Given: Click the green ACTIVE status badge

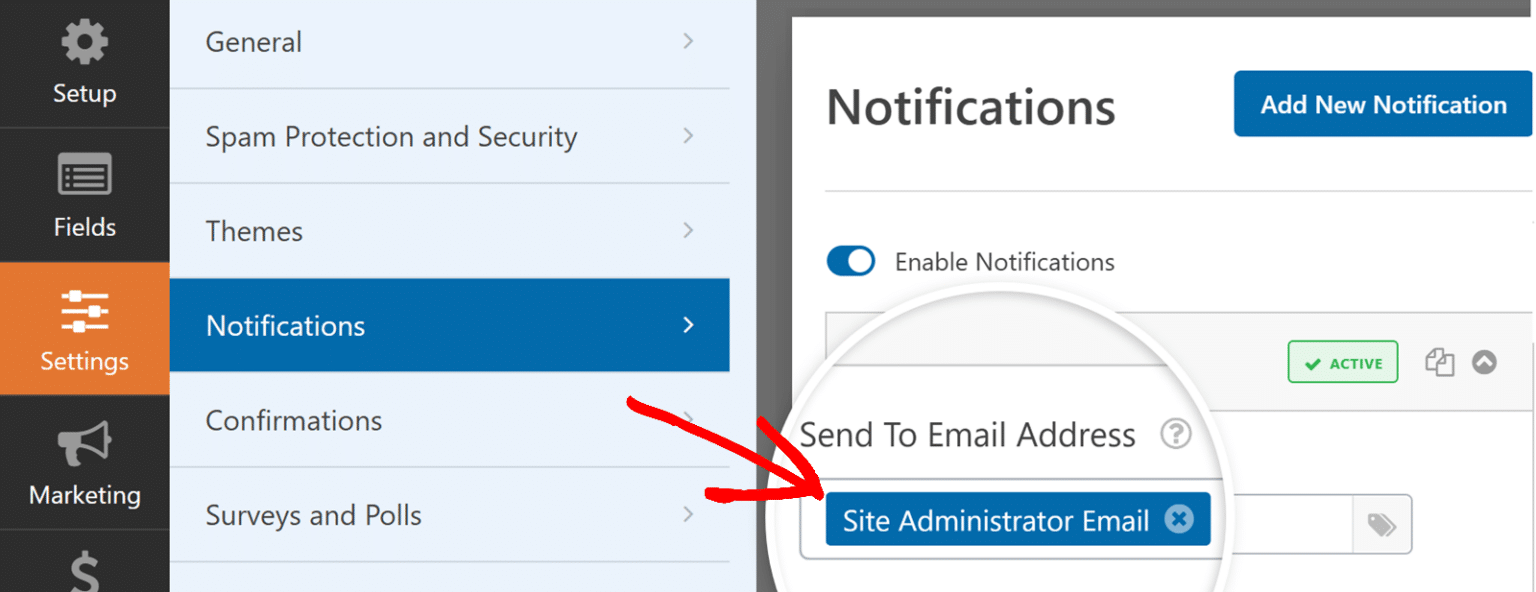Looking at the screenshot, I should (1342, 362).
